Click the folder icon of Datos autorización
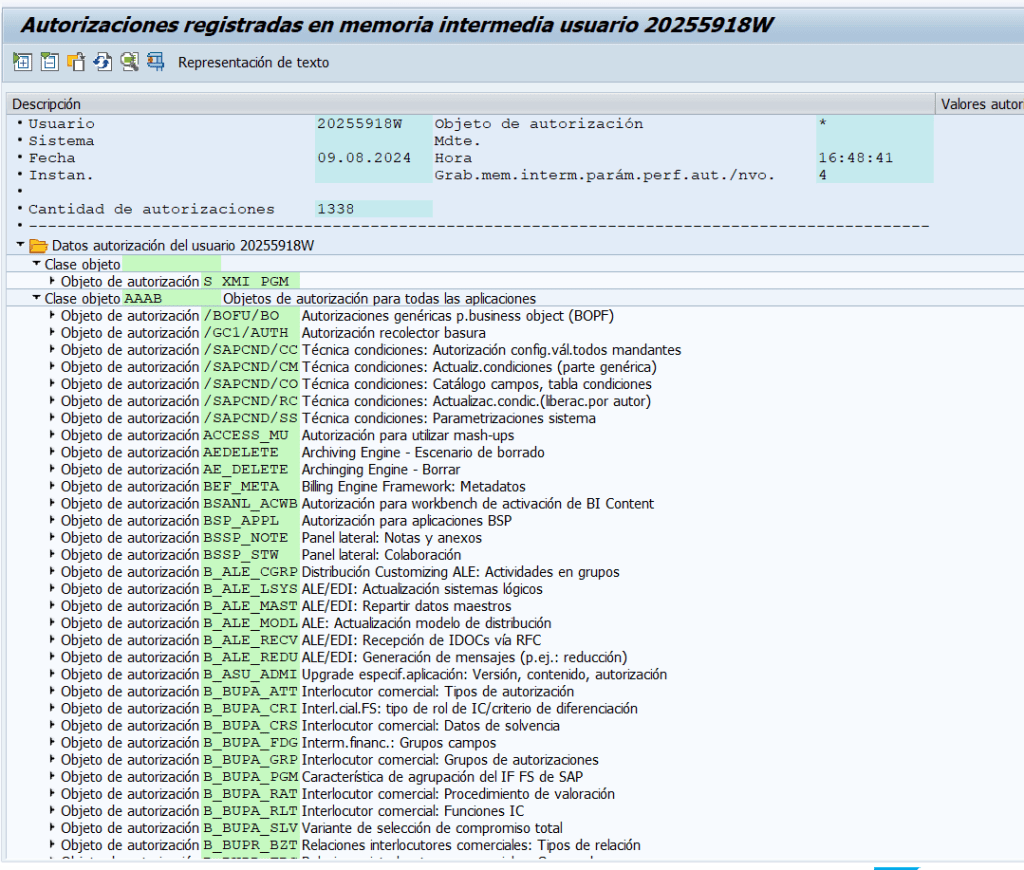Viewport: 1024px width, 870px height. [x=38, y=246]
